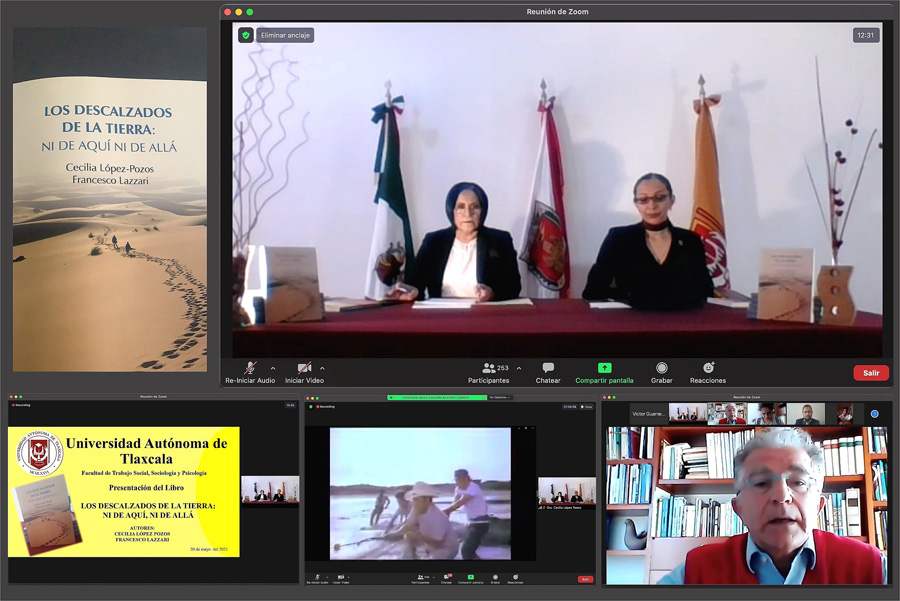Open the Participantes panel icon

pyautogui.click(x=488, y=368)
